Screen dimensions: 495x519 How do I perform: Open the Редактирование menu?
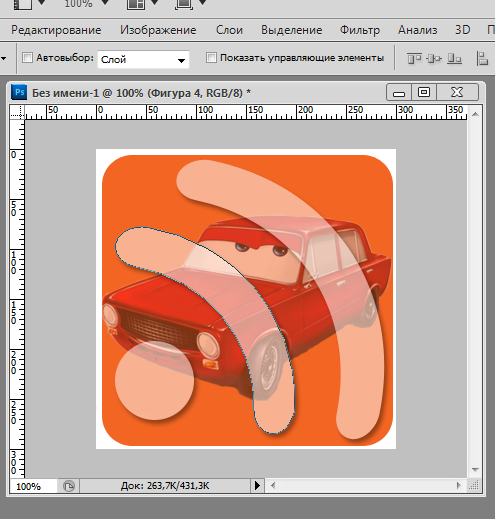click(56, 30)
